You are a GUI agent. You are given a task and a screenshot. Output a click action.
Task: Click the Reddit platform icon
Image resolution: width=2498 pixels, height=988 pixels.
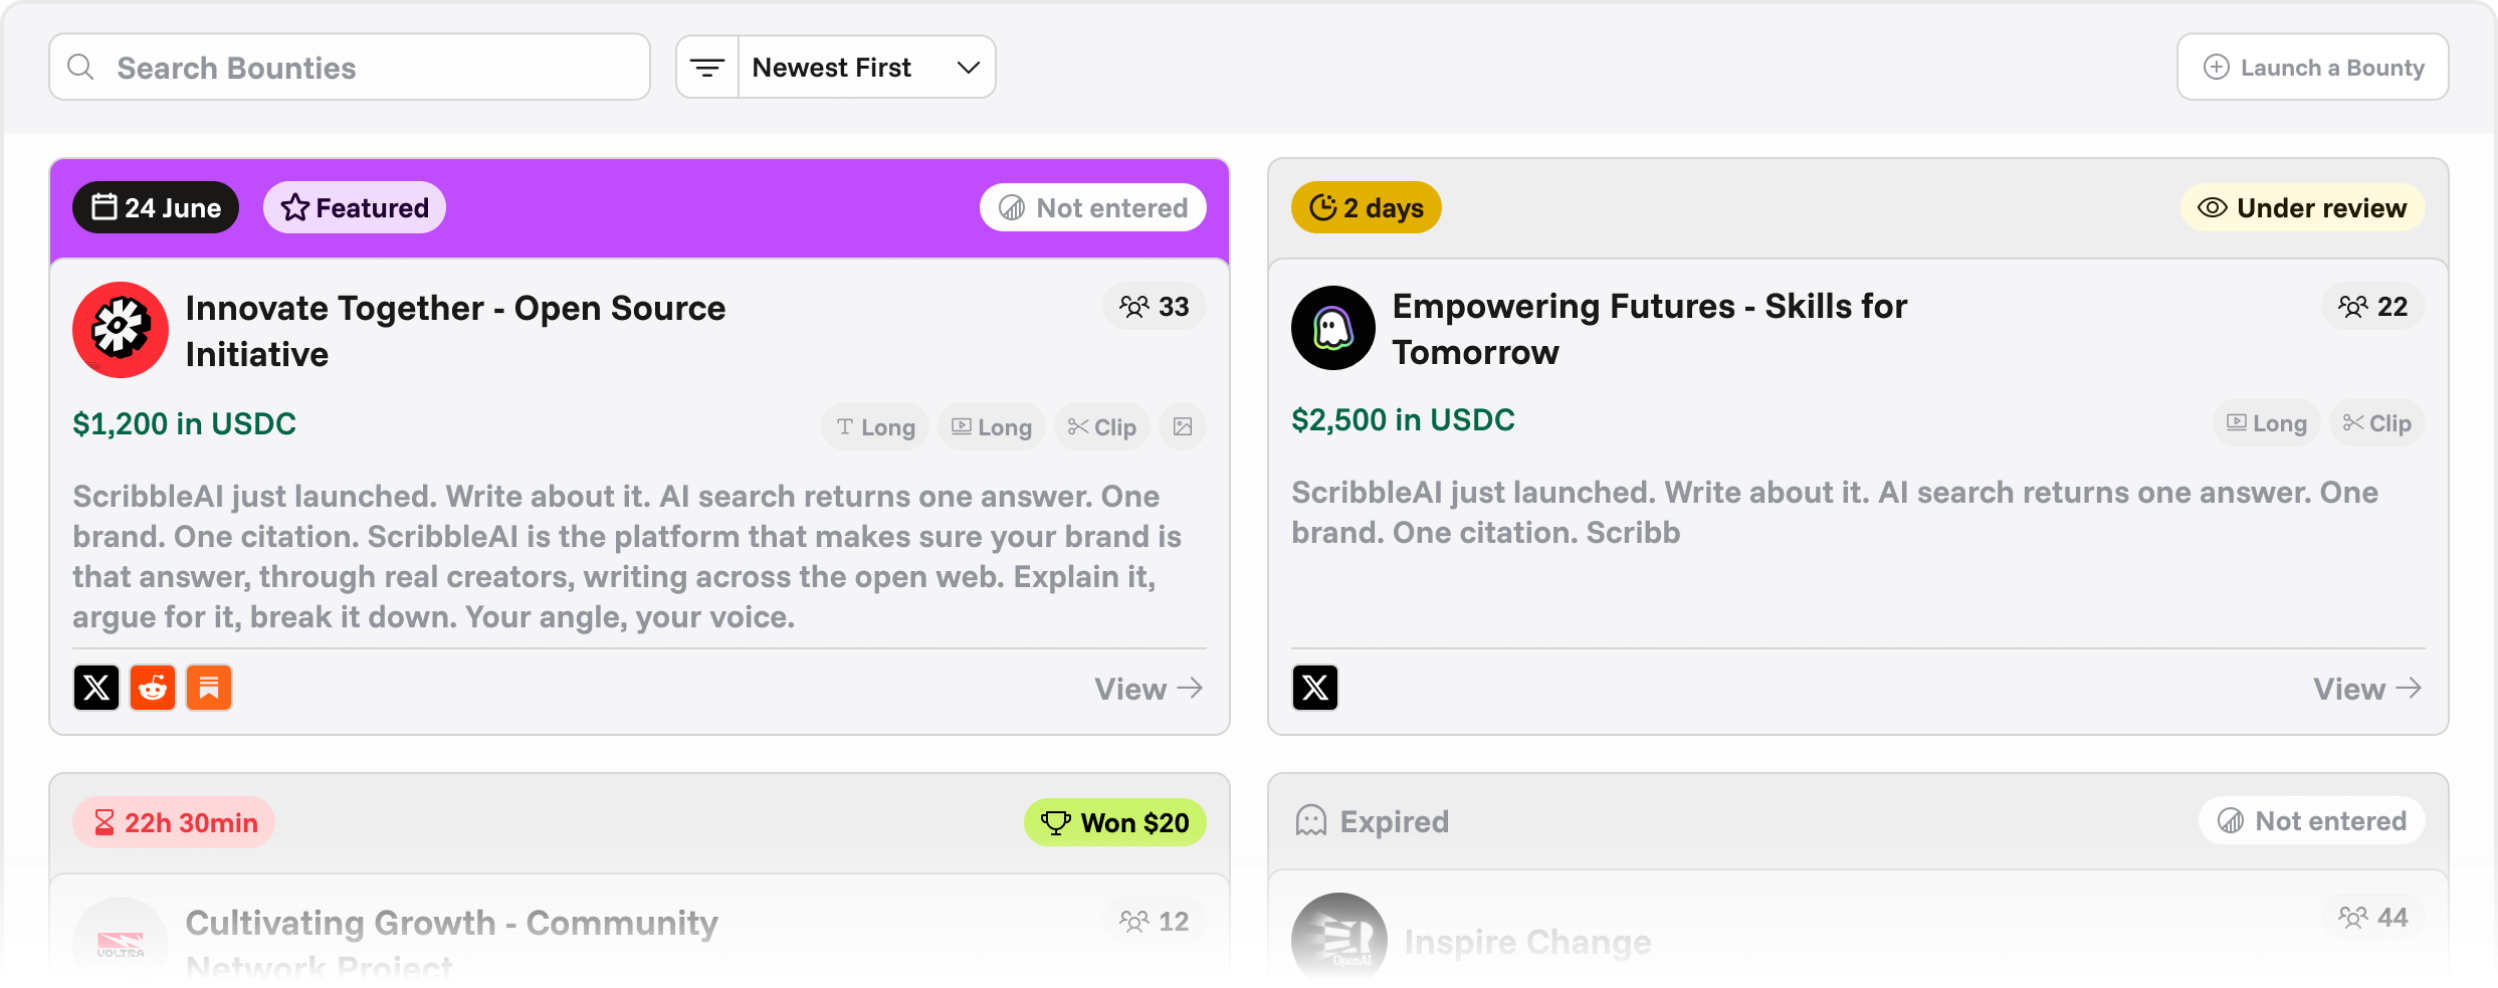pyautogui.click(x=152, y=687)
